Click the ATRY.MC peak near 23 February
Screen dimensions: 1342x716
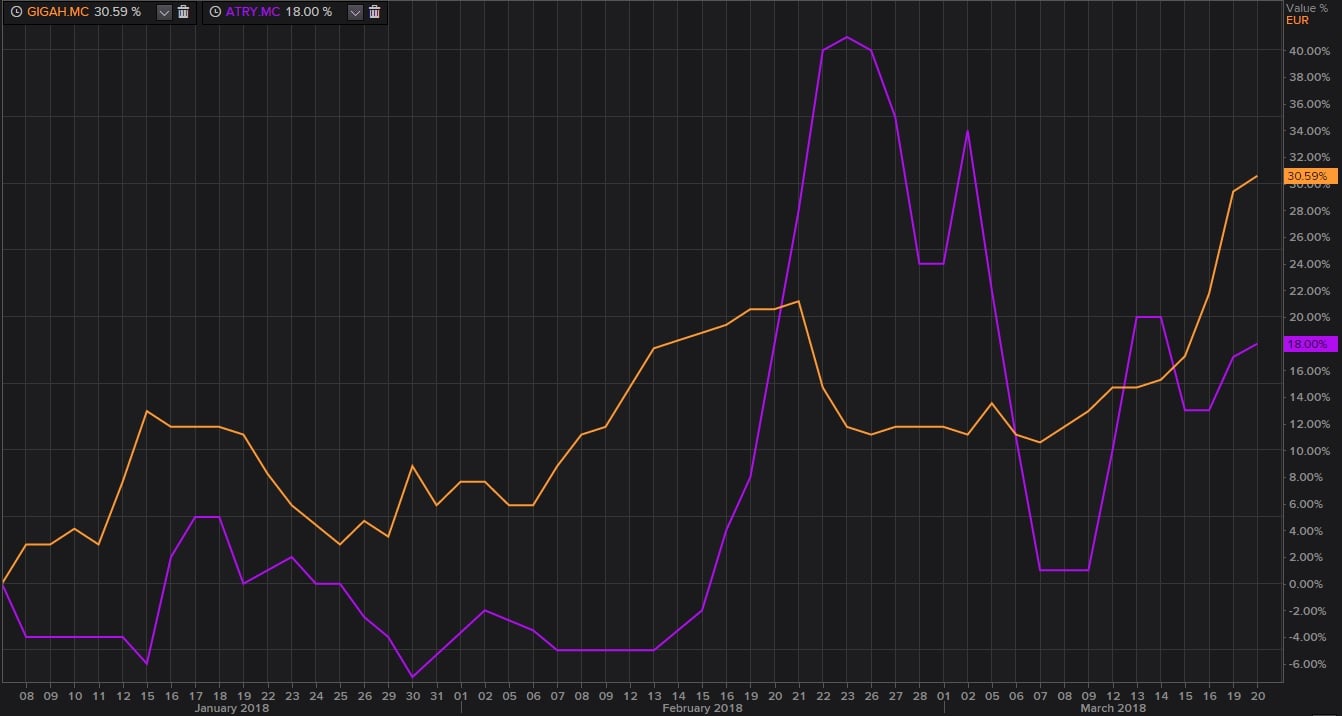[847, 37]
